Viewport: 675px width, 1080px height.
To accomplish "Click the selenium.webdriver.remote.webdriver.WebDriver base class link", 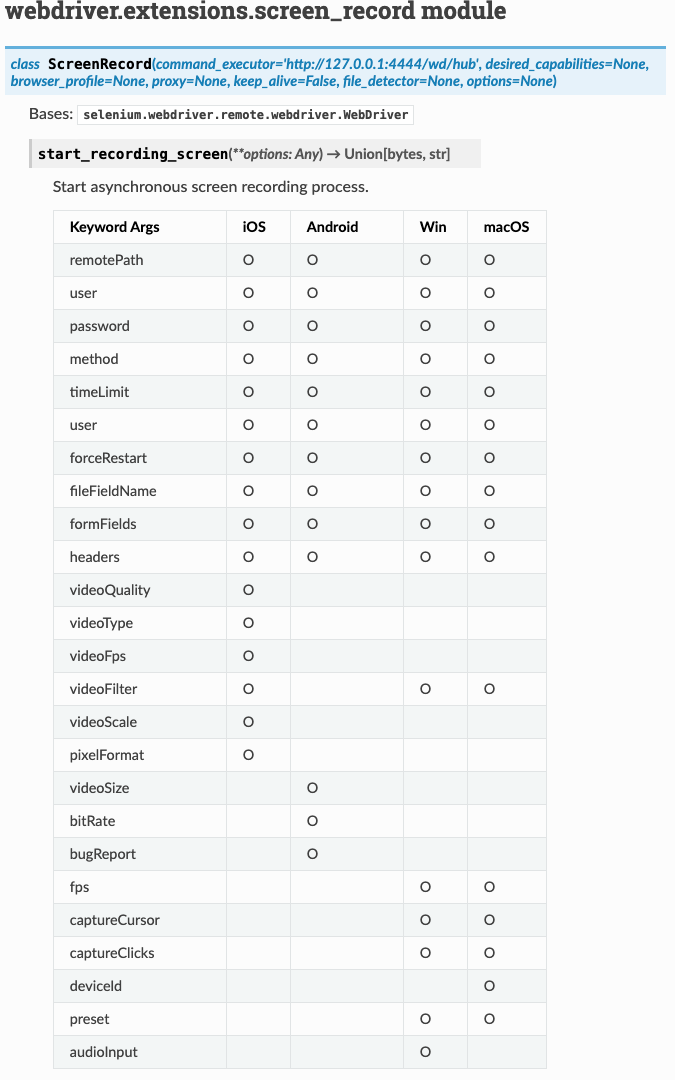I will pyautogui.click(x=246, y=115).
